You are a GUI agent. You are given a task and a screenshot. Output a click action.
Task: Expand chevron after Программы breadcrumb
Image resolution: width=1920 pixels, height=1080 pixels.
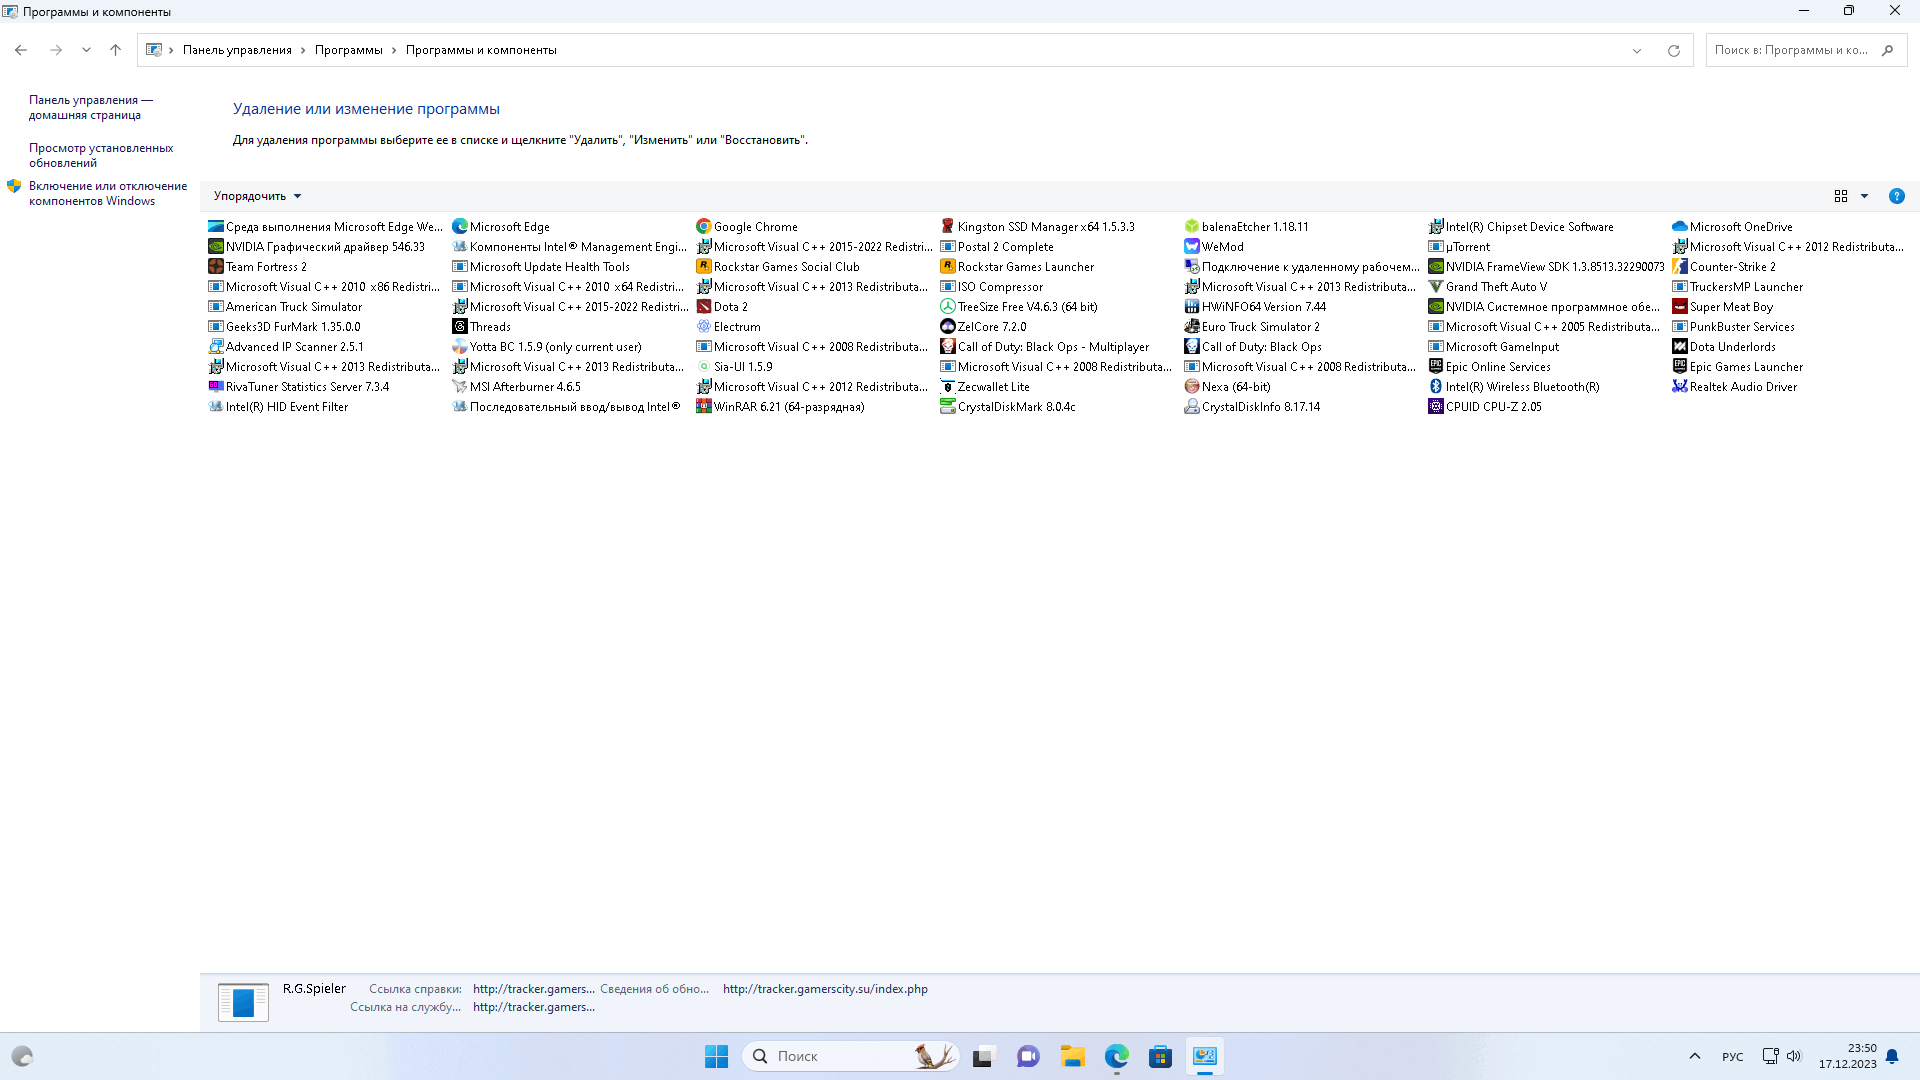coord(394,50)
